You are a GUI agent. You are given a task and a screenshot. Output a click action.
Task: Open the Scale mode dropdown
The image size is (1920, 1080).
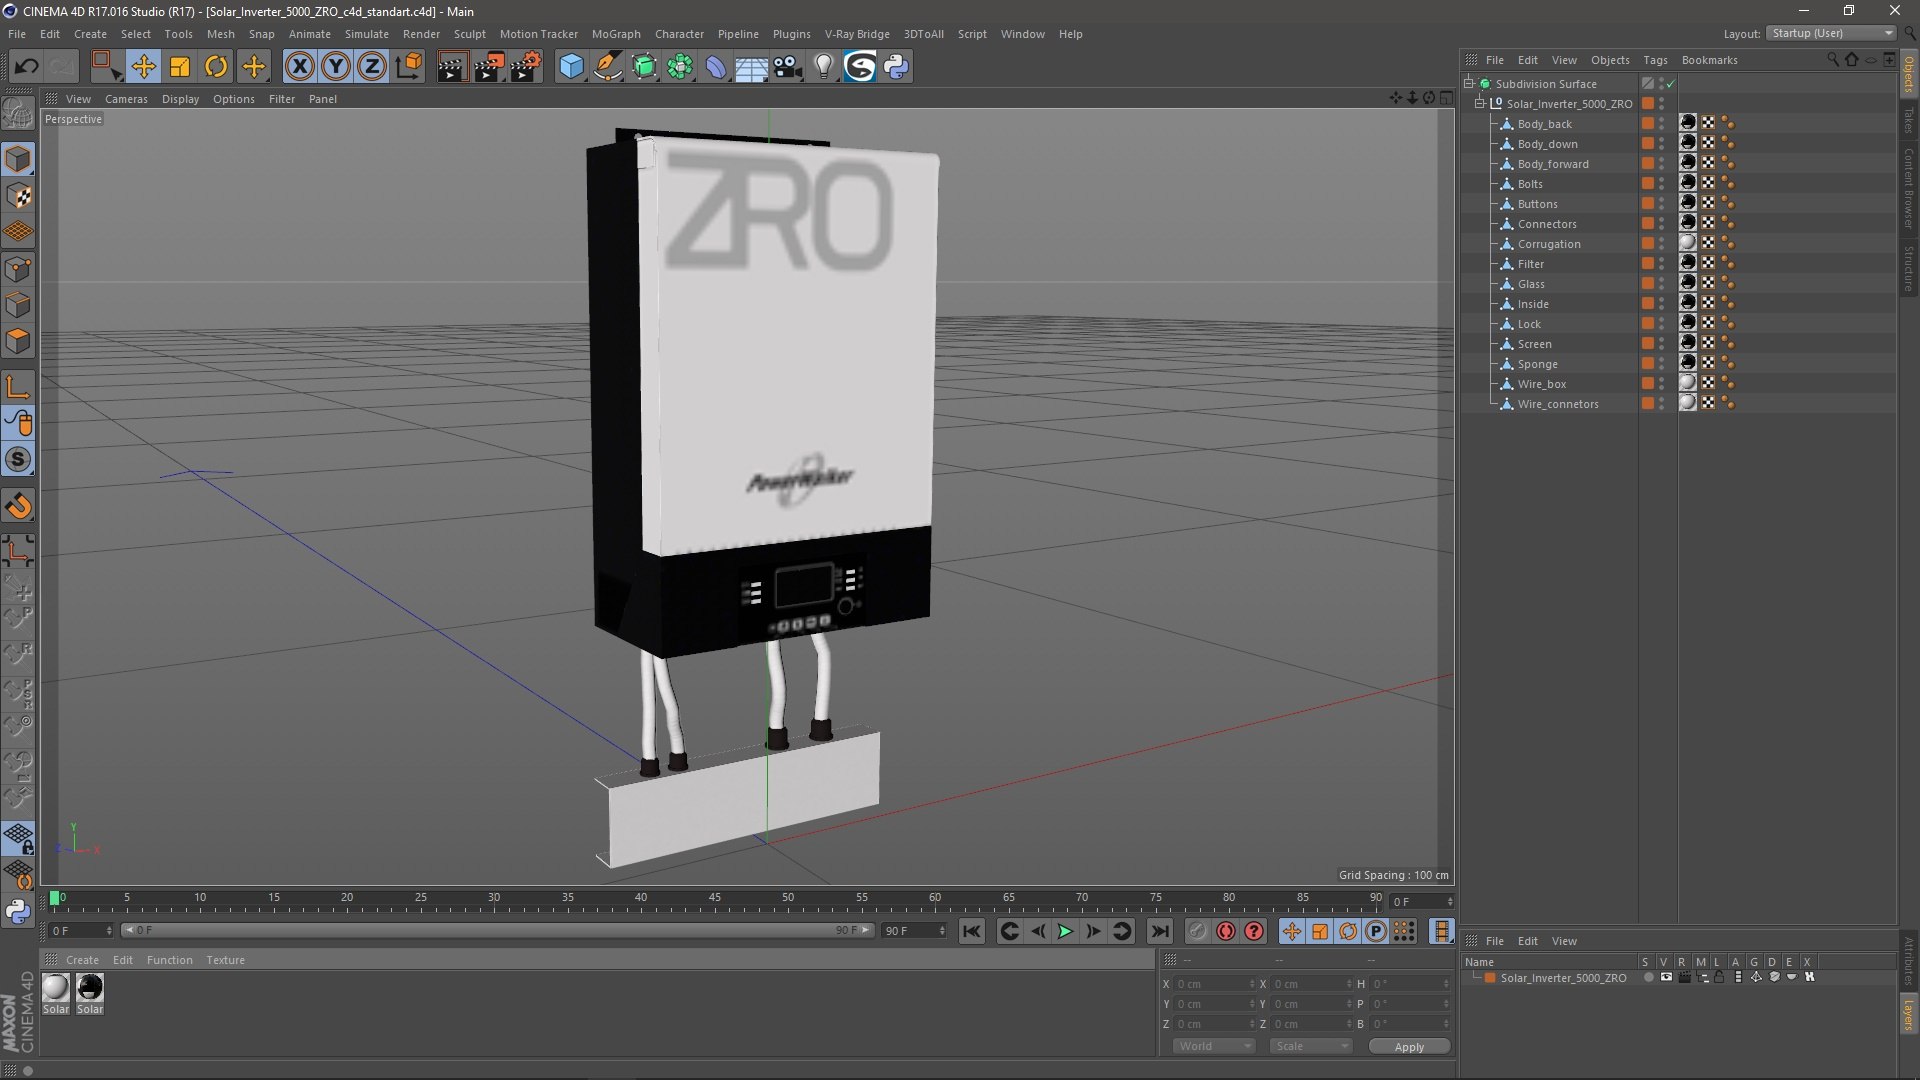click(x=1310, y=1046)
